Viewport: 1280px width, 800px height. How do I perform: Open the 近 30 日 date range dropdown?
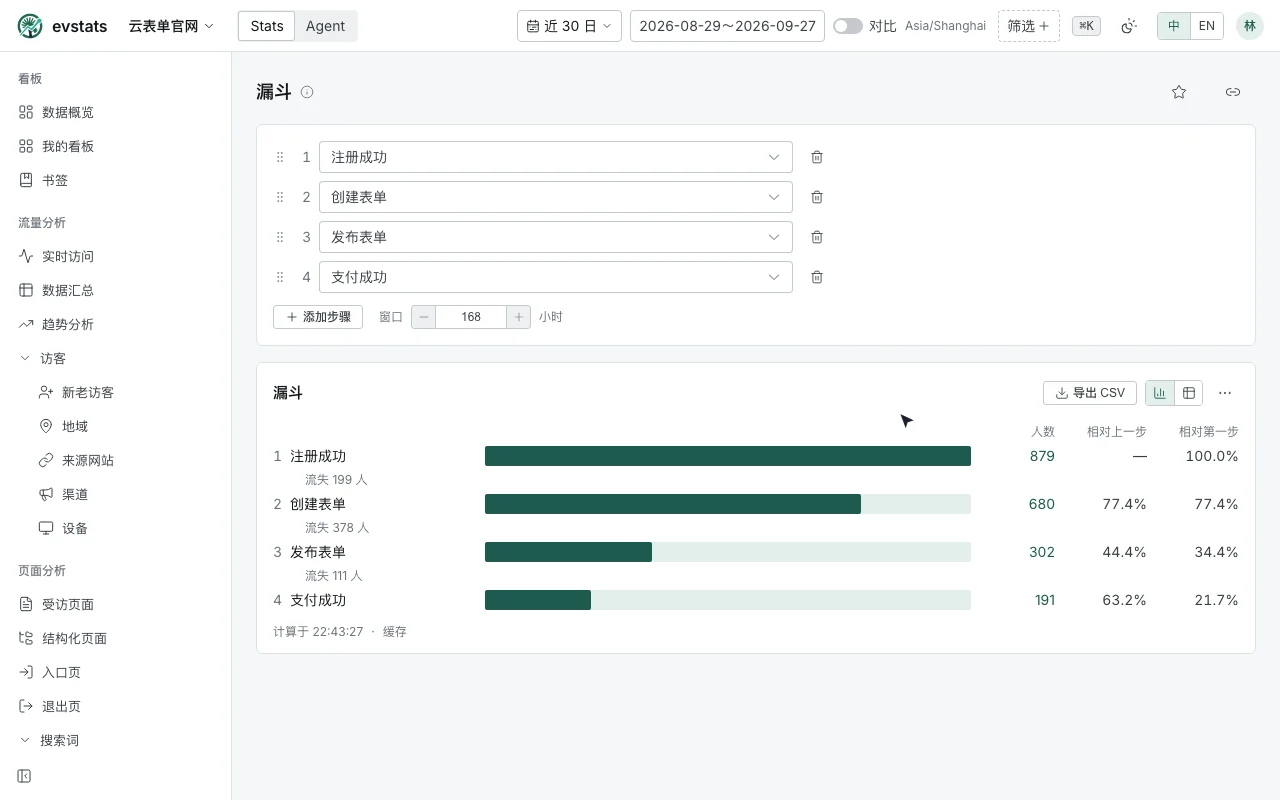pyautogui.click(x=569, y=26)
